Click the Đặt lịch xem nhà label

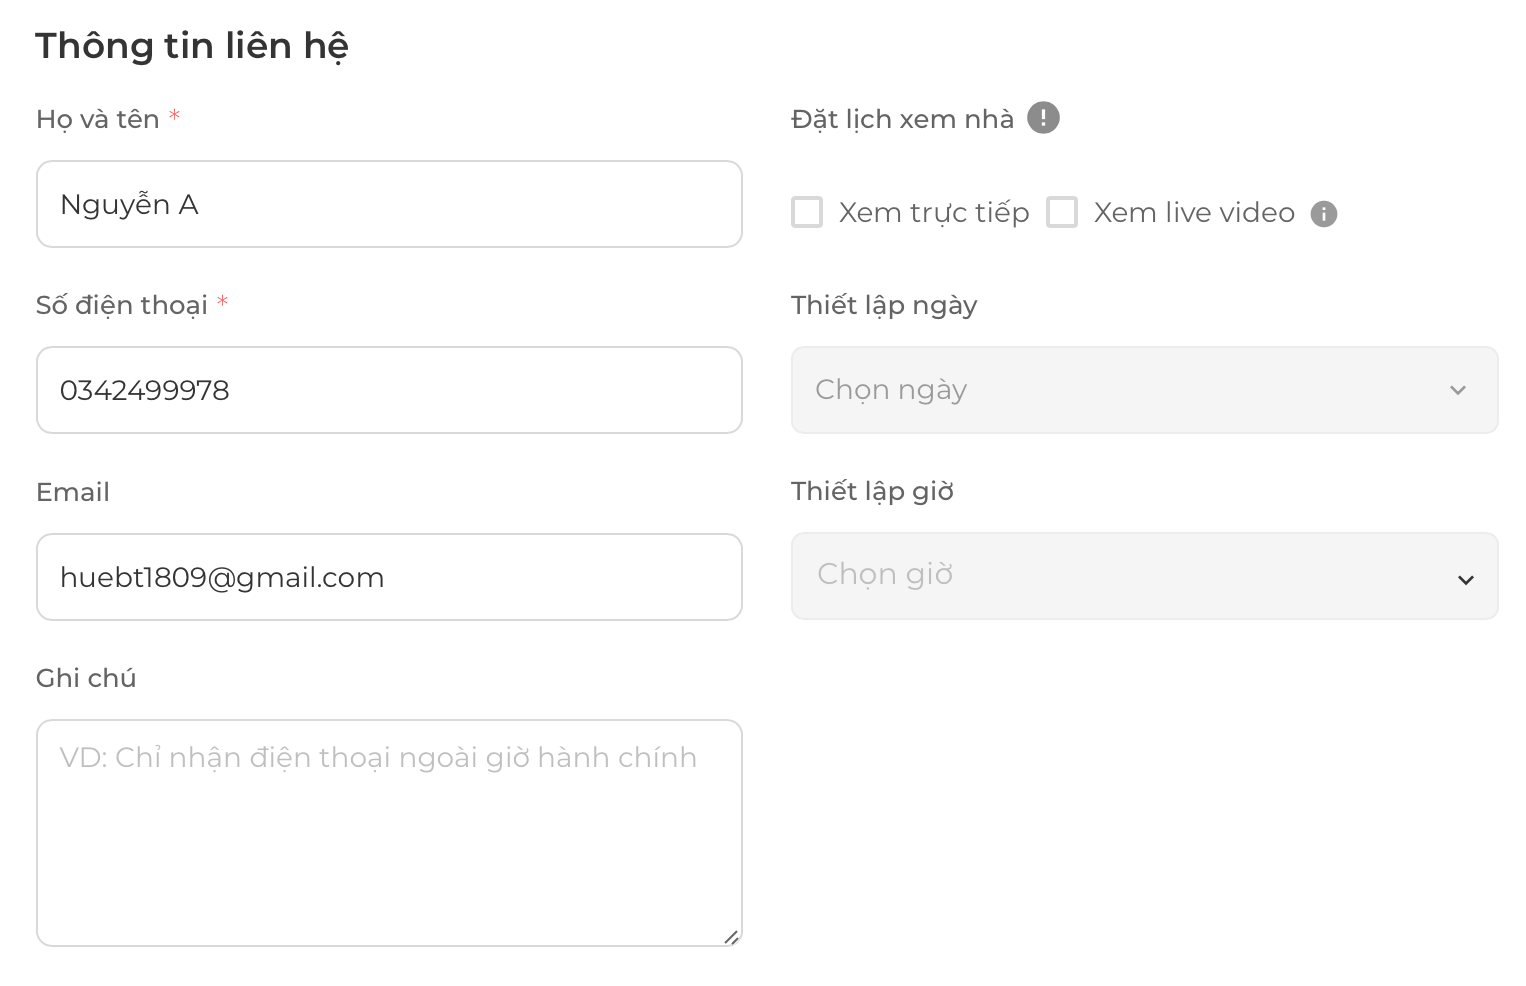coord(902,119)
